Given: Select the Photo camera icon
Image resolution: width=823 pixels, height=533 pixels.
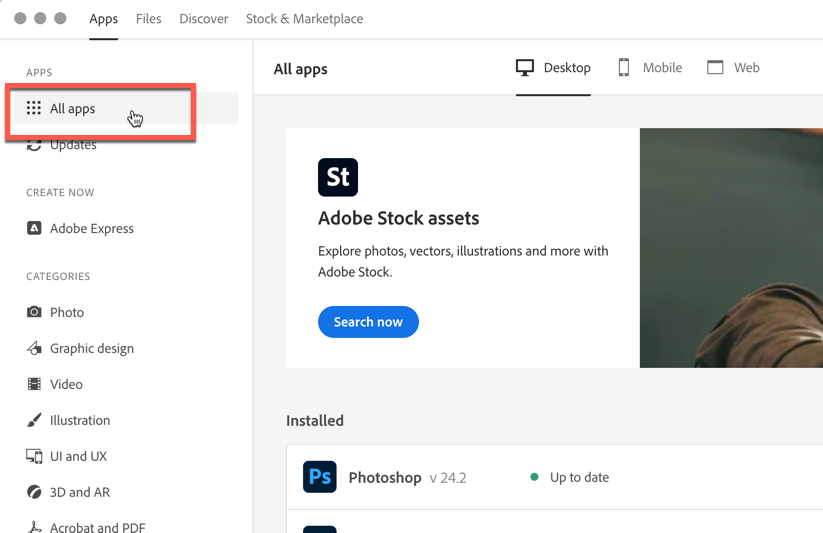Looking at the screenshot, I should pyautogui.click(x=34, y=312).
